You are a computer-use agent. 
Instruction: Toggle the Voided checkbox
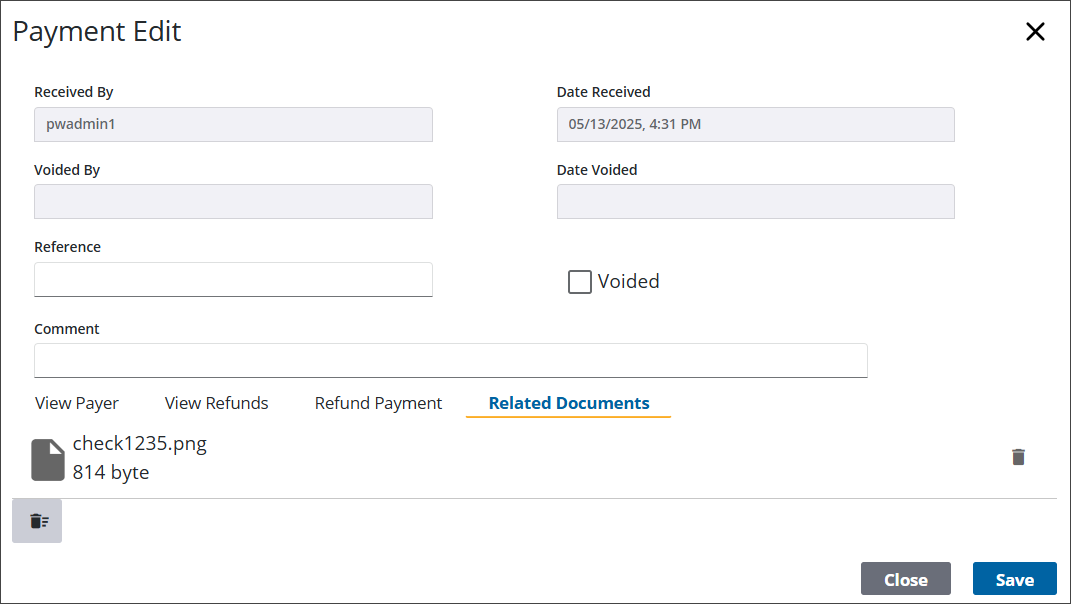tap(579, 282)
